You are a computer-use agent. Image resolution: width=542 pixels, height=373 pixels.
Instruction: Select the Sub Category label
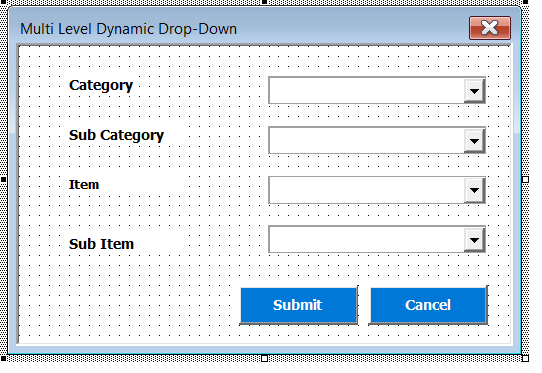pos(116,135)
